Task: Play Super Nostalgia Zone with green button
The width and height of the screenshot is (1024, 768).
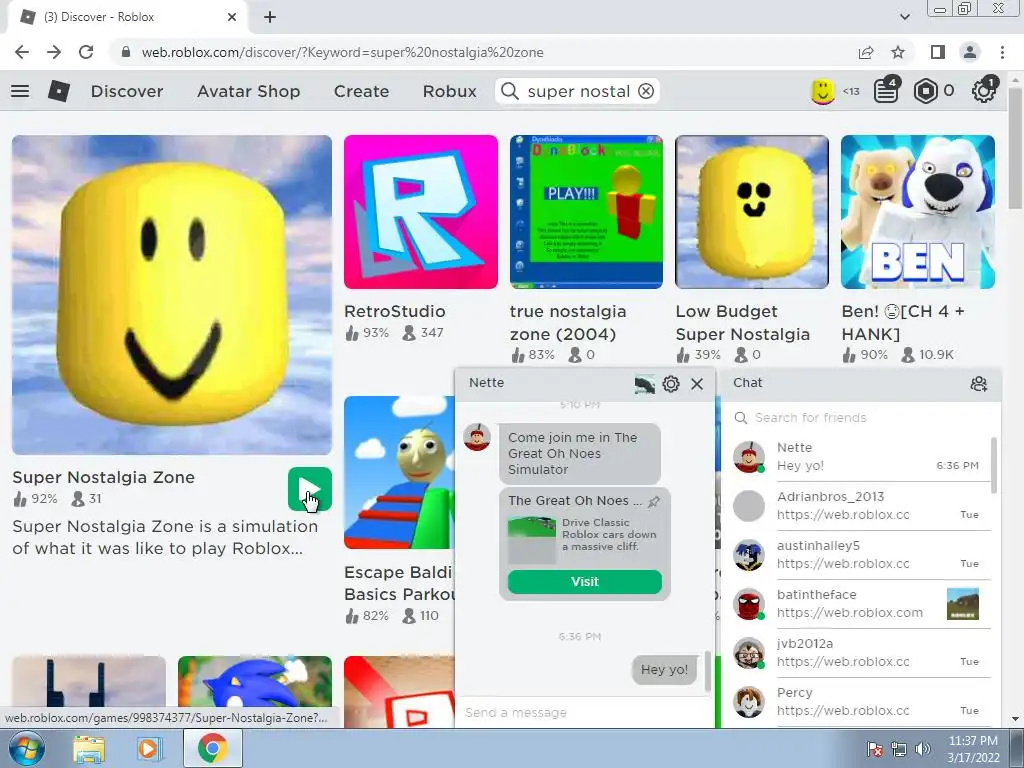Action: [x=310, y=489]
